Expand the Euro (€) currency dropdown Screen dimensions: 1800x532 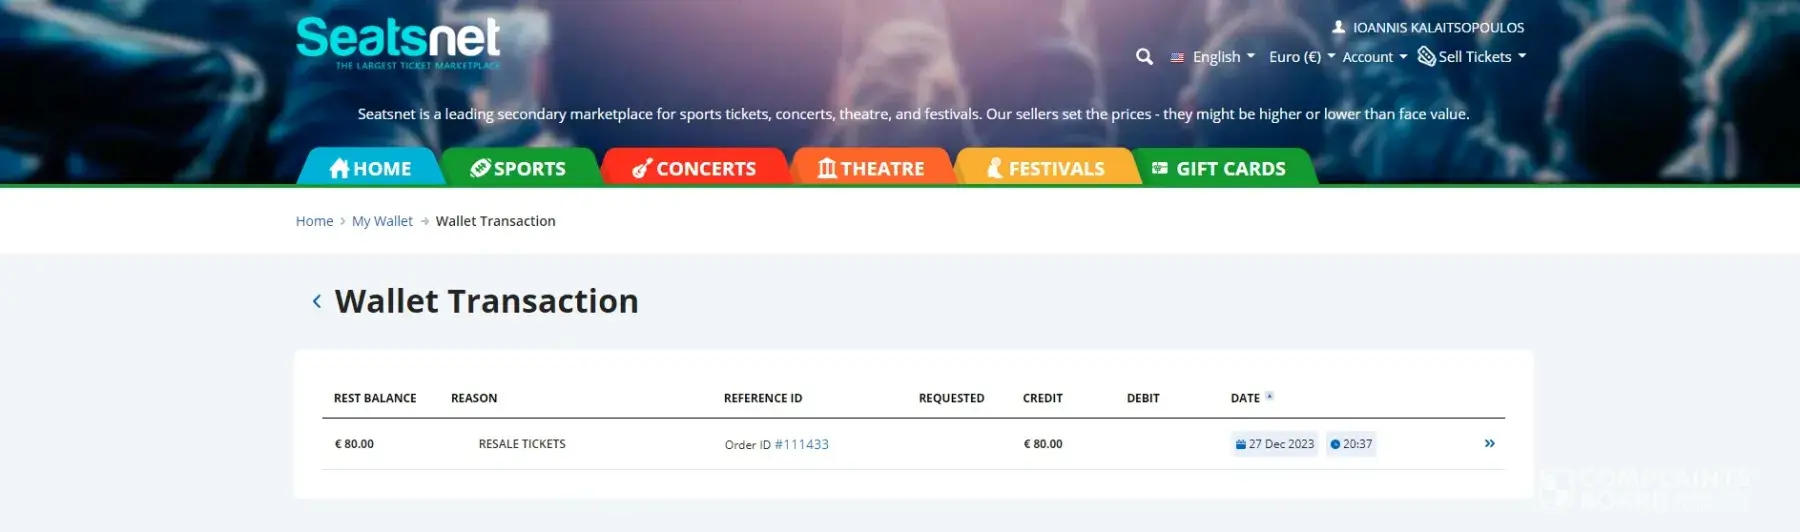click(x=1301, y=57)
